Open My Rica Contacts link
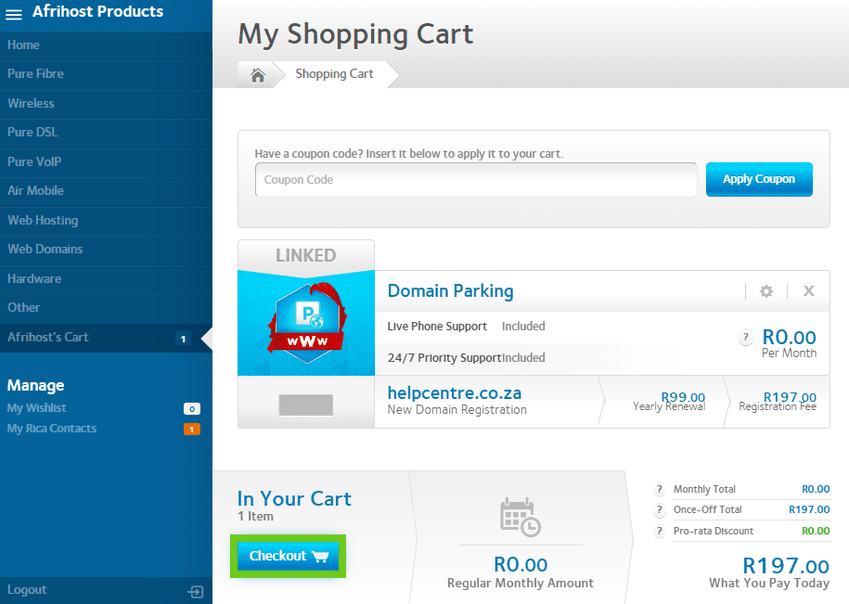The height and width of the screenshot is (604, 849). point(52,429)
